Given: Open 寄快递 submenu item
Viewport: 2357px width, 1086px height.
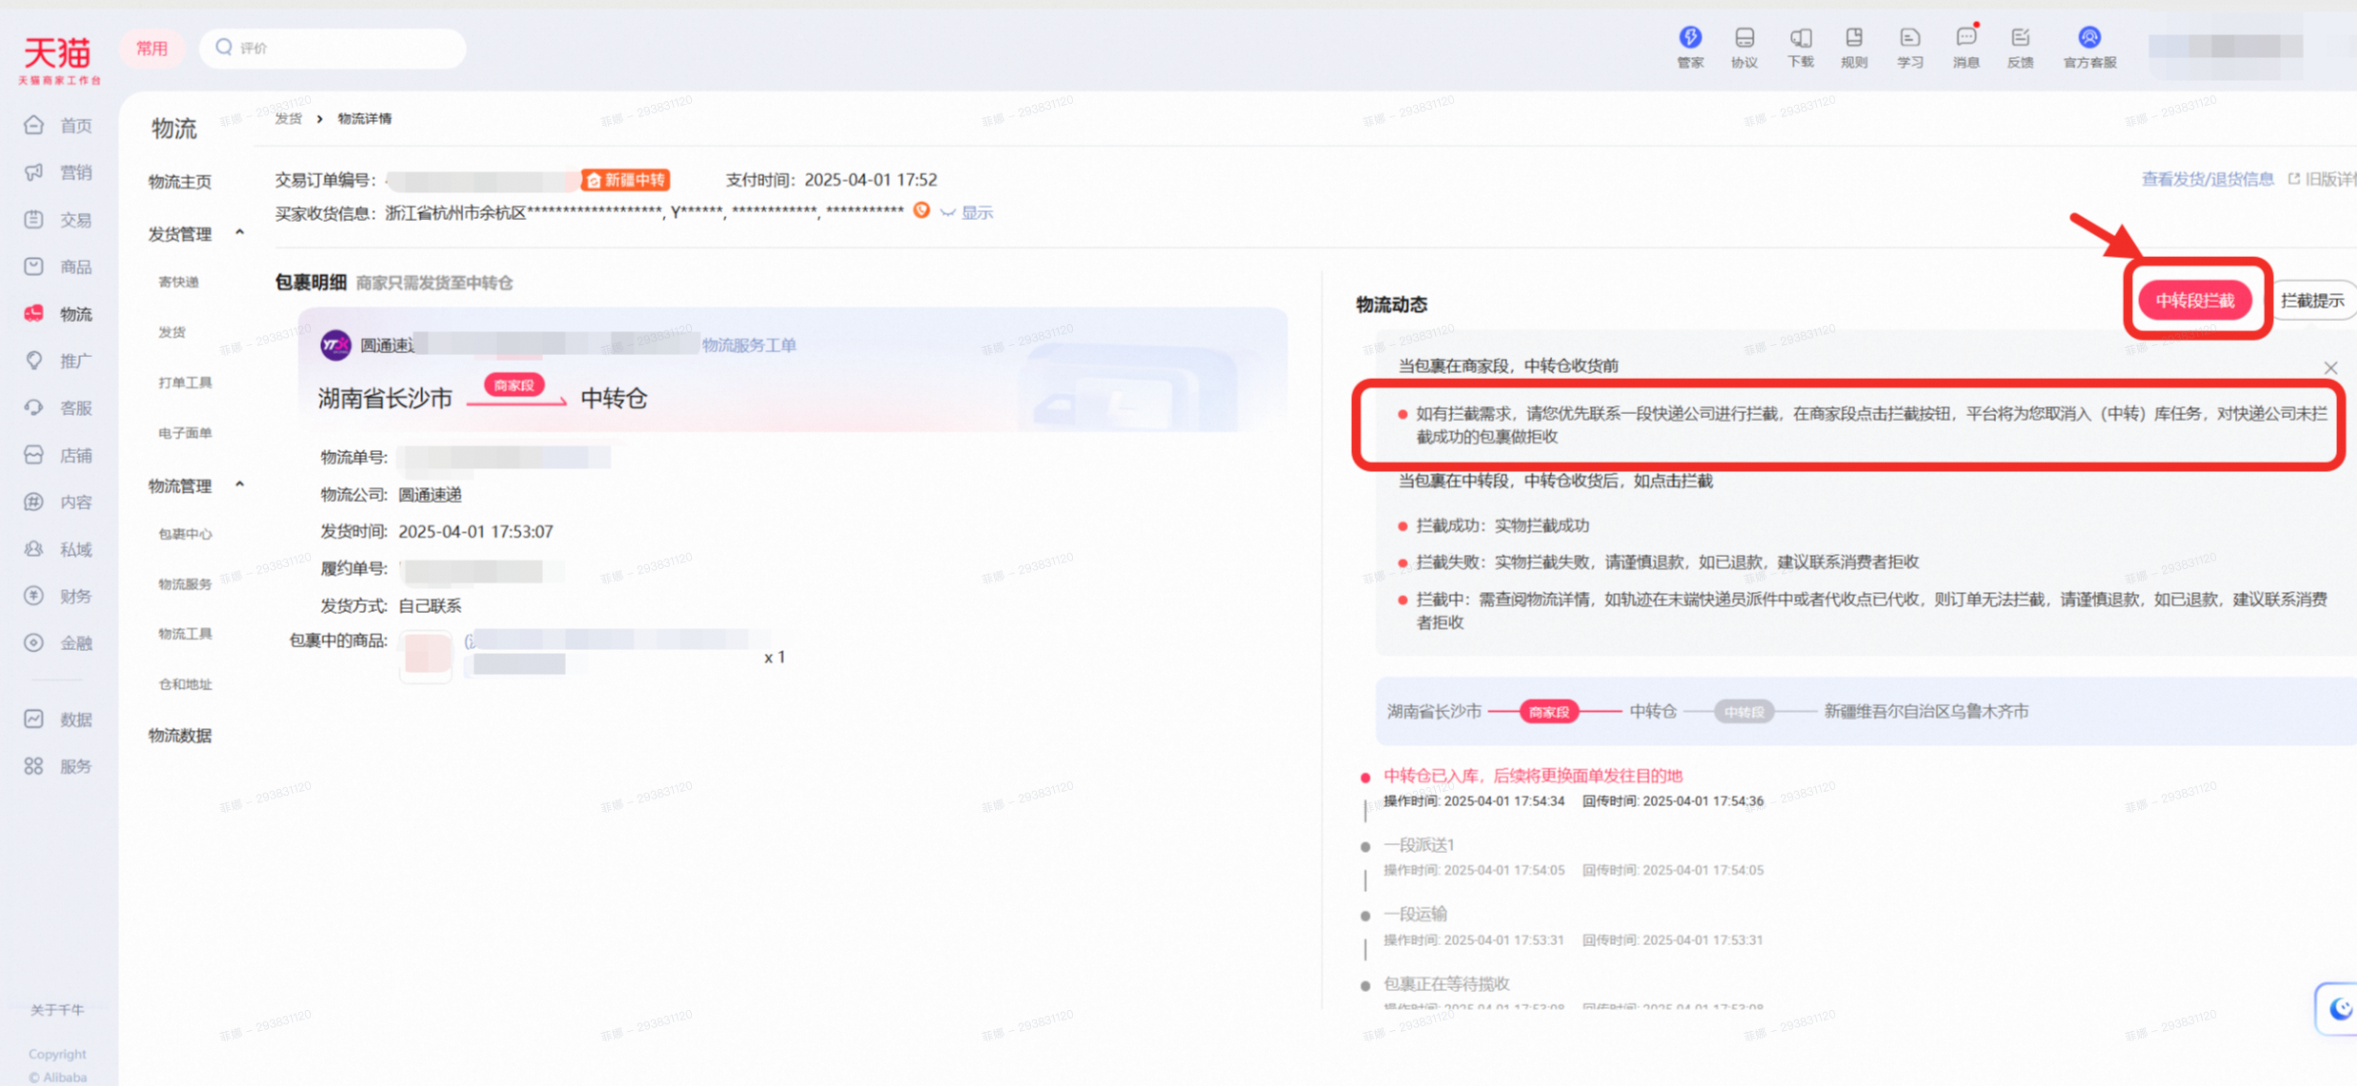Looking at the screenshot, I should tap(178, 282).
